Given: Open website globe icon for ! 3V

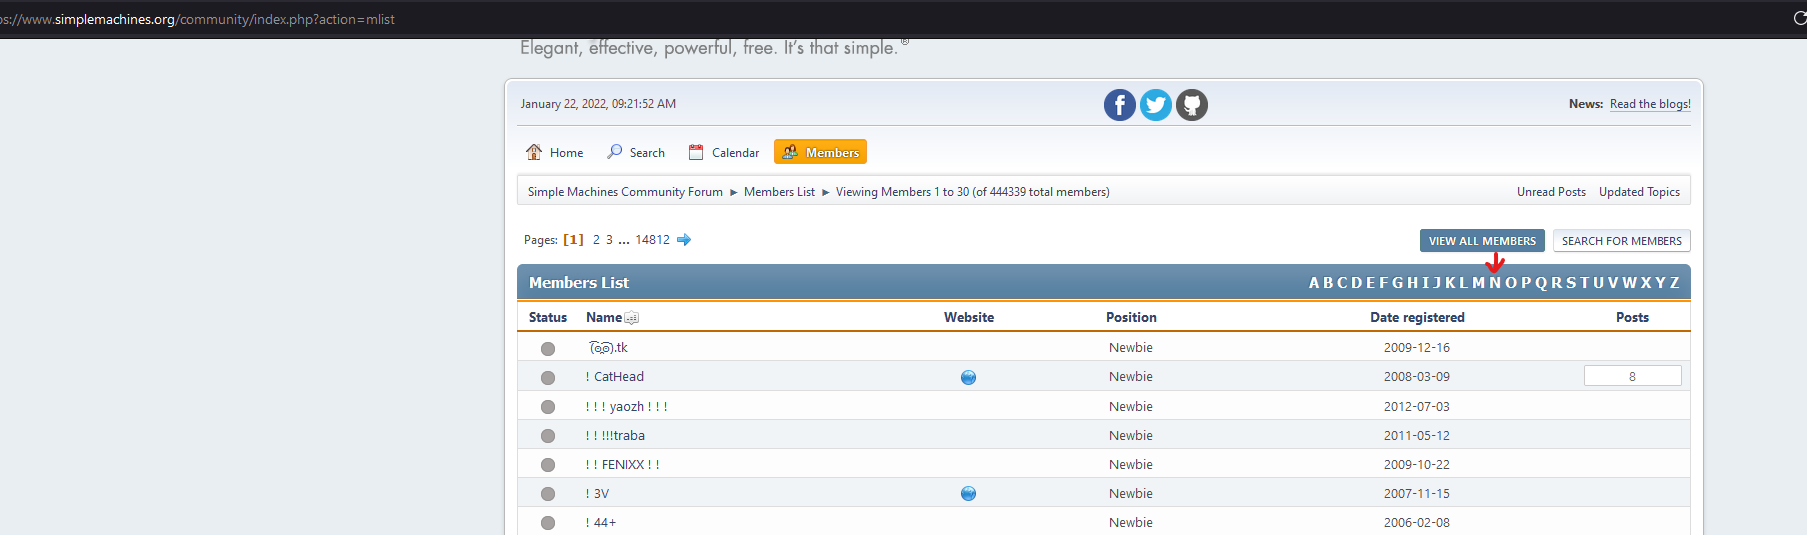Looking at the screenshot, I should coord(968,493).
